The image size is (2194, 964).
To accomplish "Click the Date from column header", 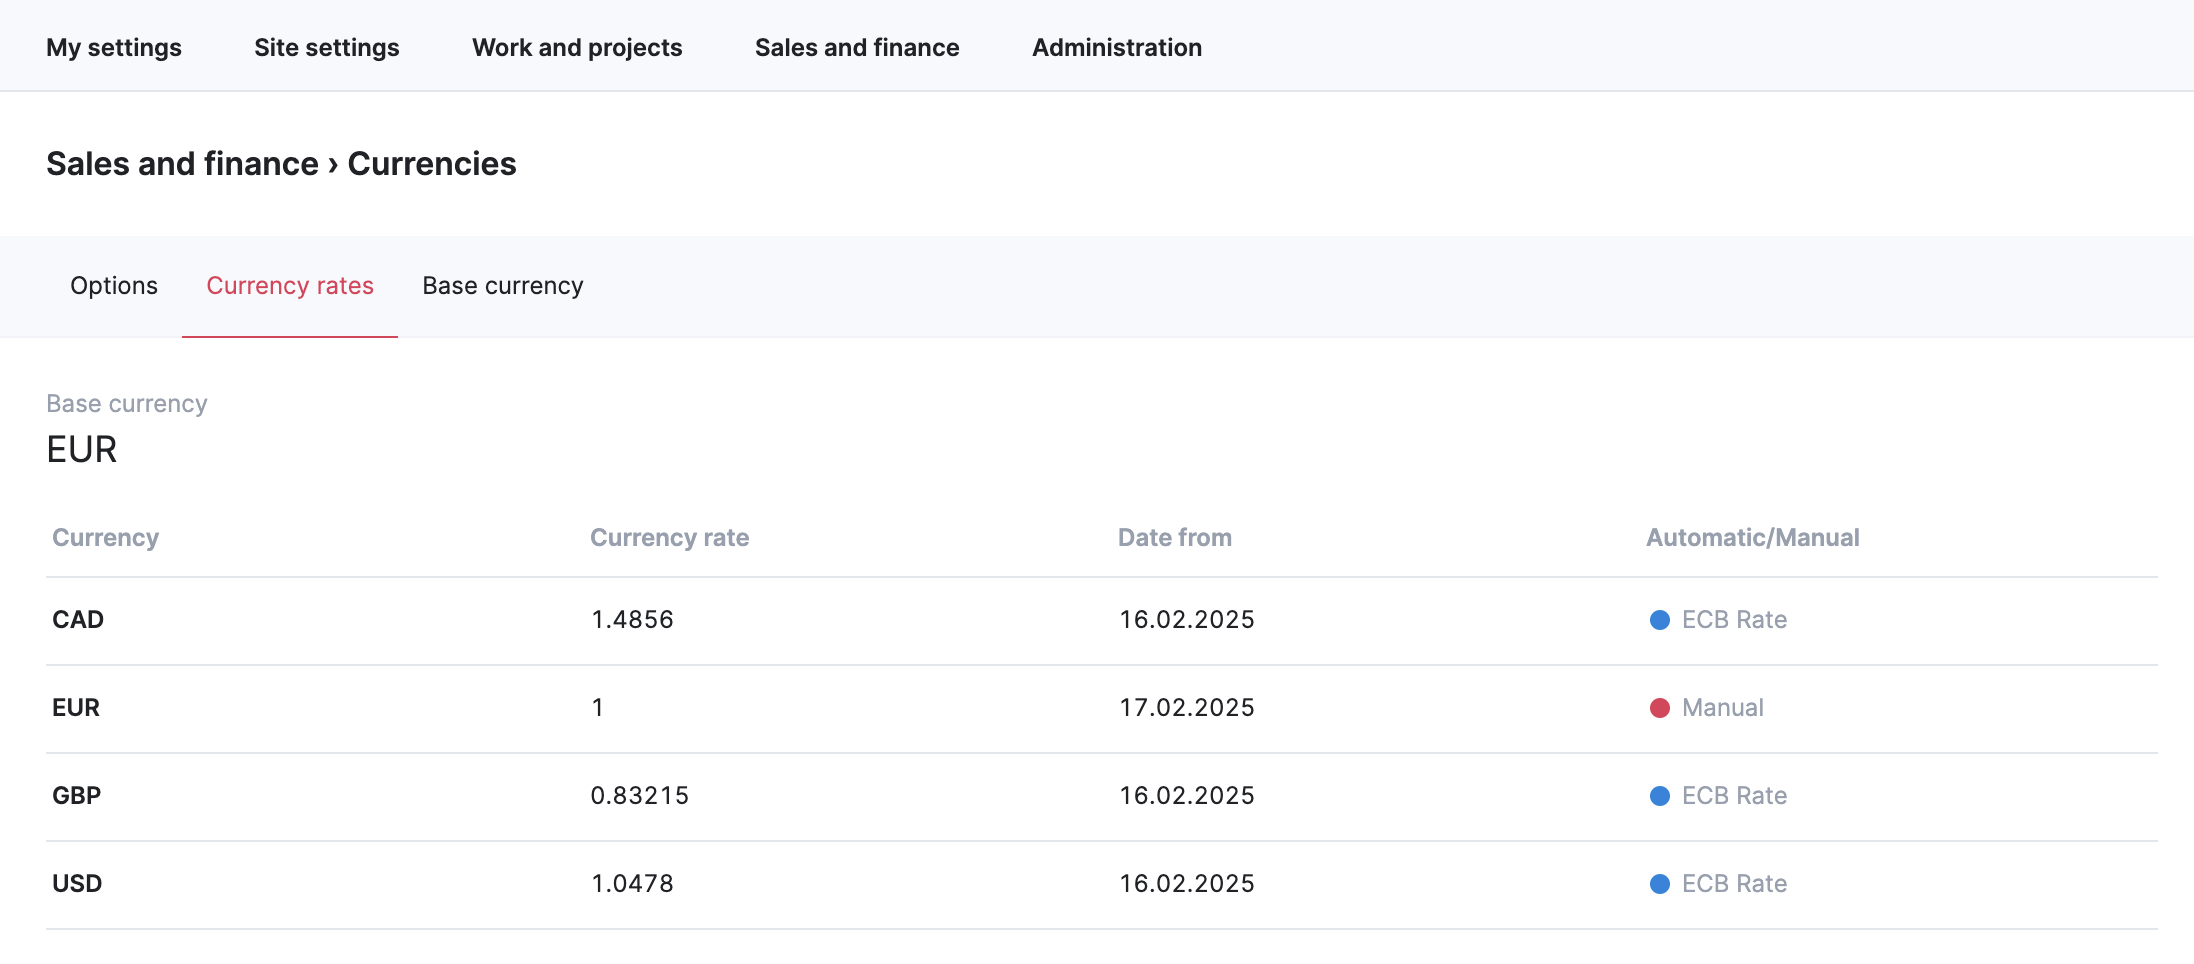I will [1175, 538].
